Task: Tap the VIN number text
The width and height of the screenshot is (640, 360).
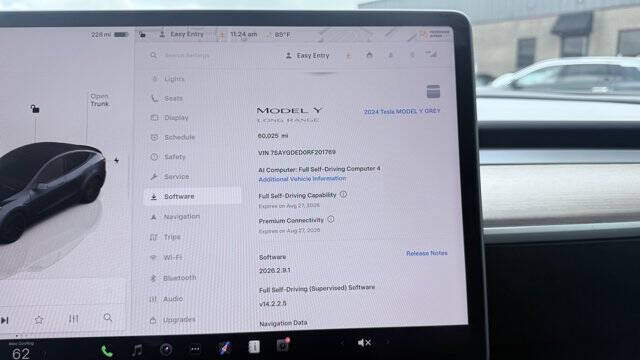Action: coord(297,152)
